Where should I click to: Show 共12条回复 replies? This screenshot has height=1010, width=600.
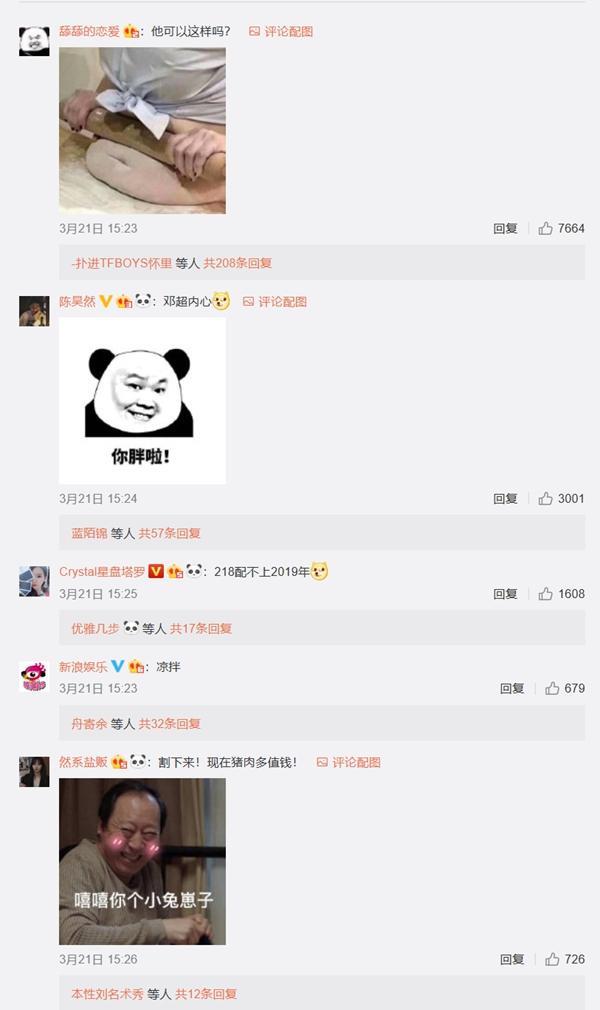point(206,994)
